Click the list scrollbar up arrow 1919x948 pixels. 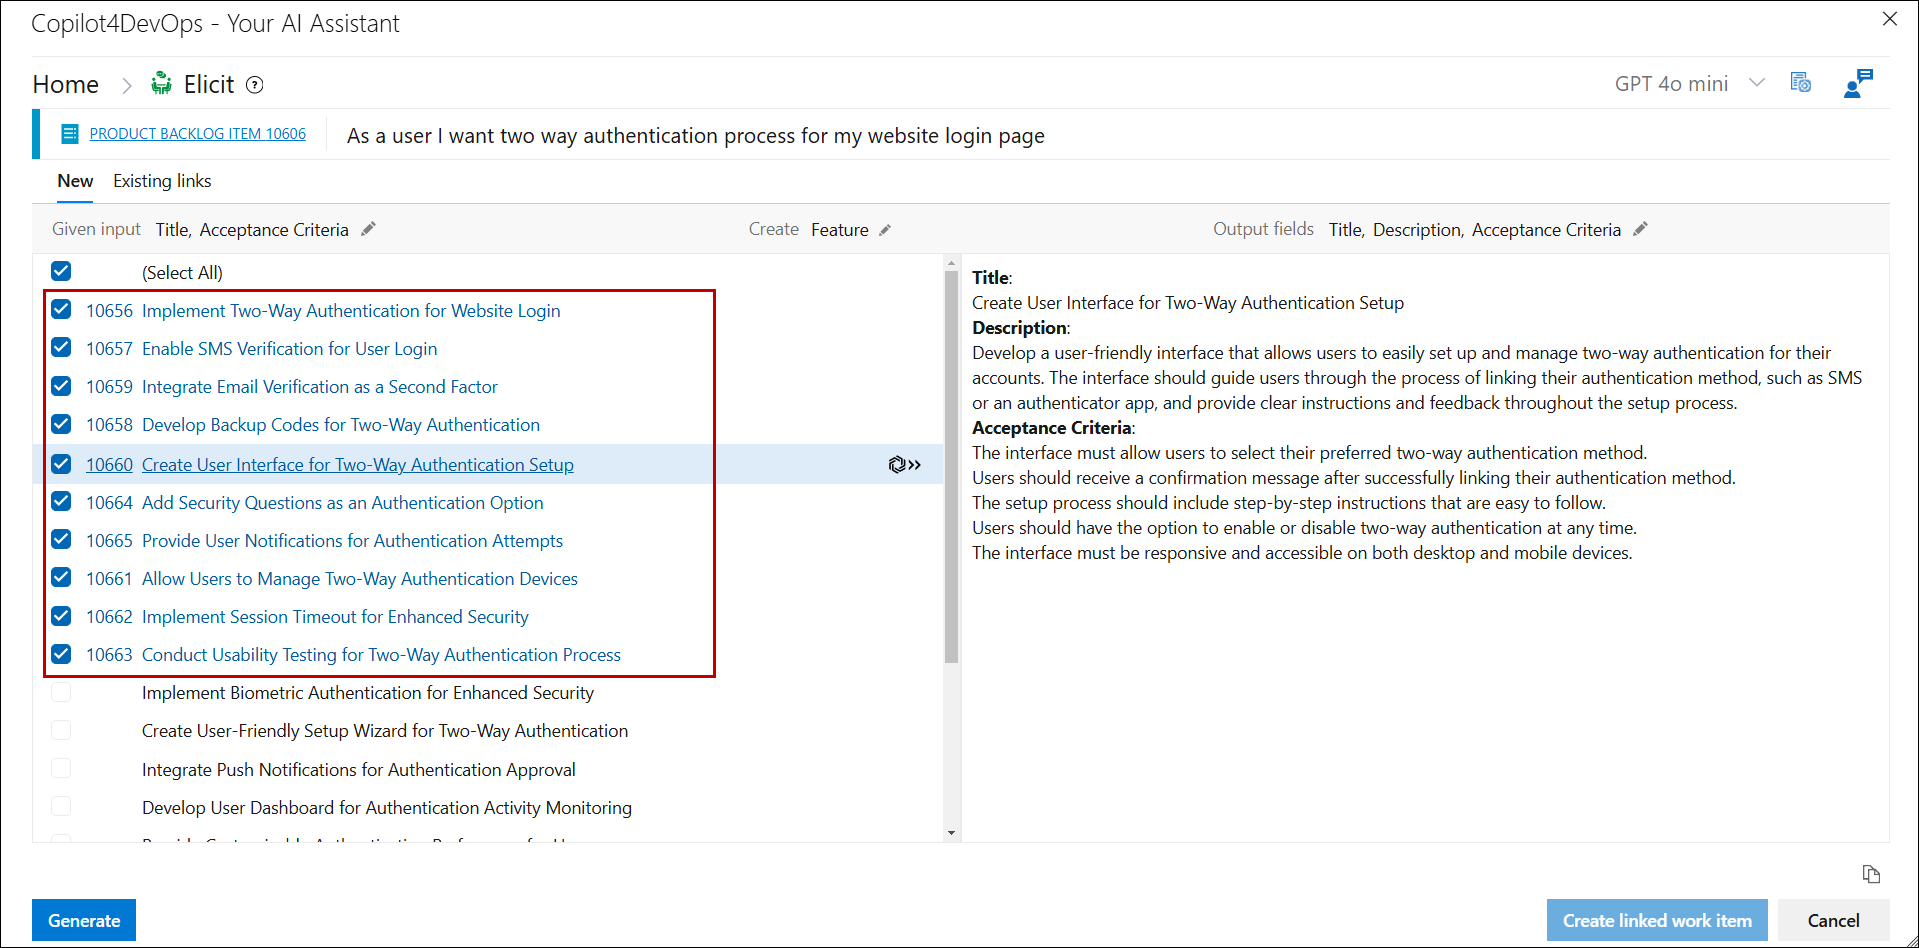pyautogui.click(x=951, y=263)
